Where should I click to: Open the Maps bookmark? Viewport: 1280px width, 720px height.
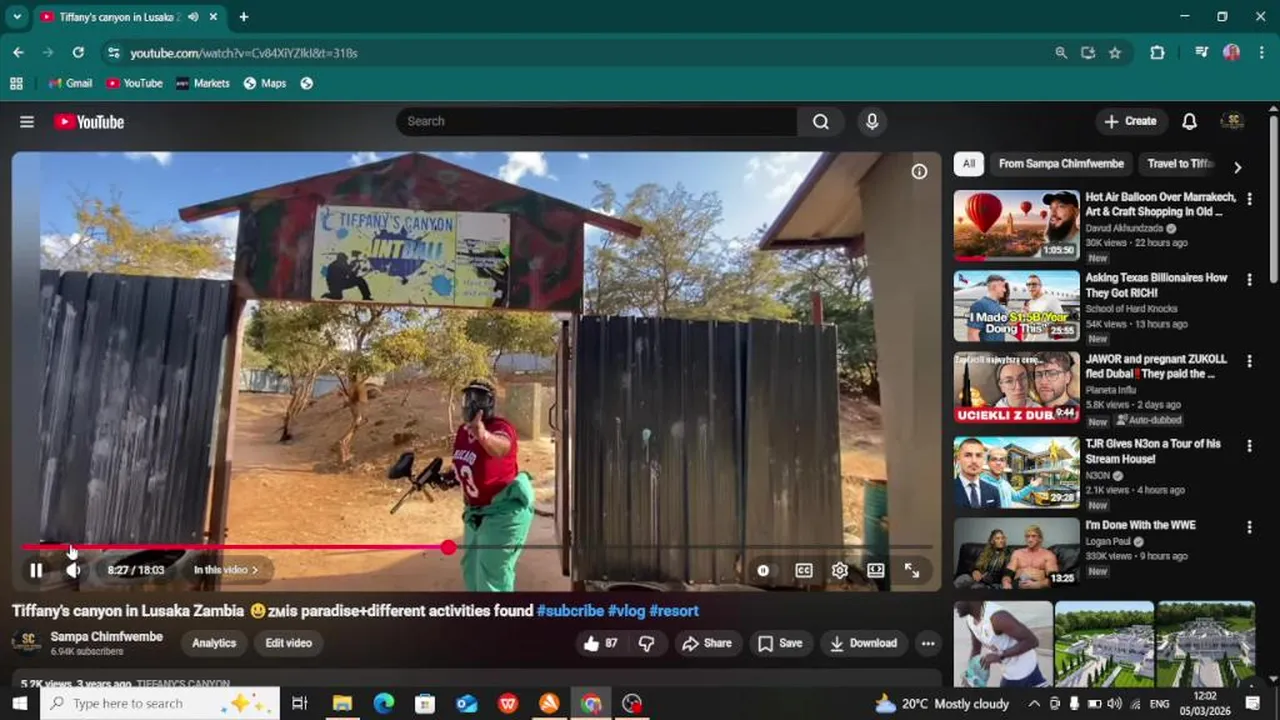click(x=265, y=84)
